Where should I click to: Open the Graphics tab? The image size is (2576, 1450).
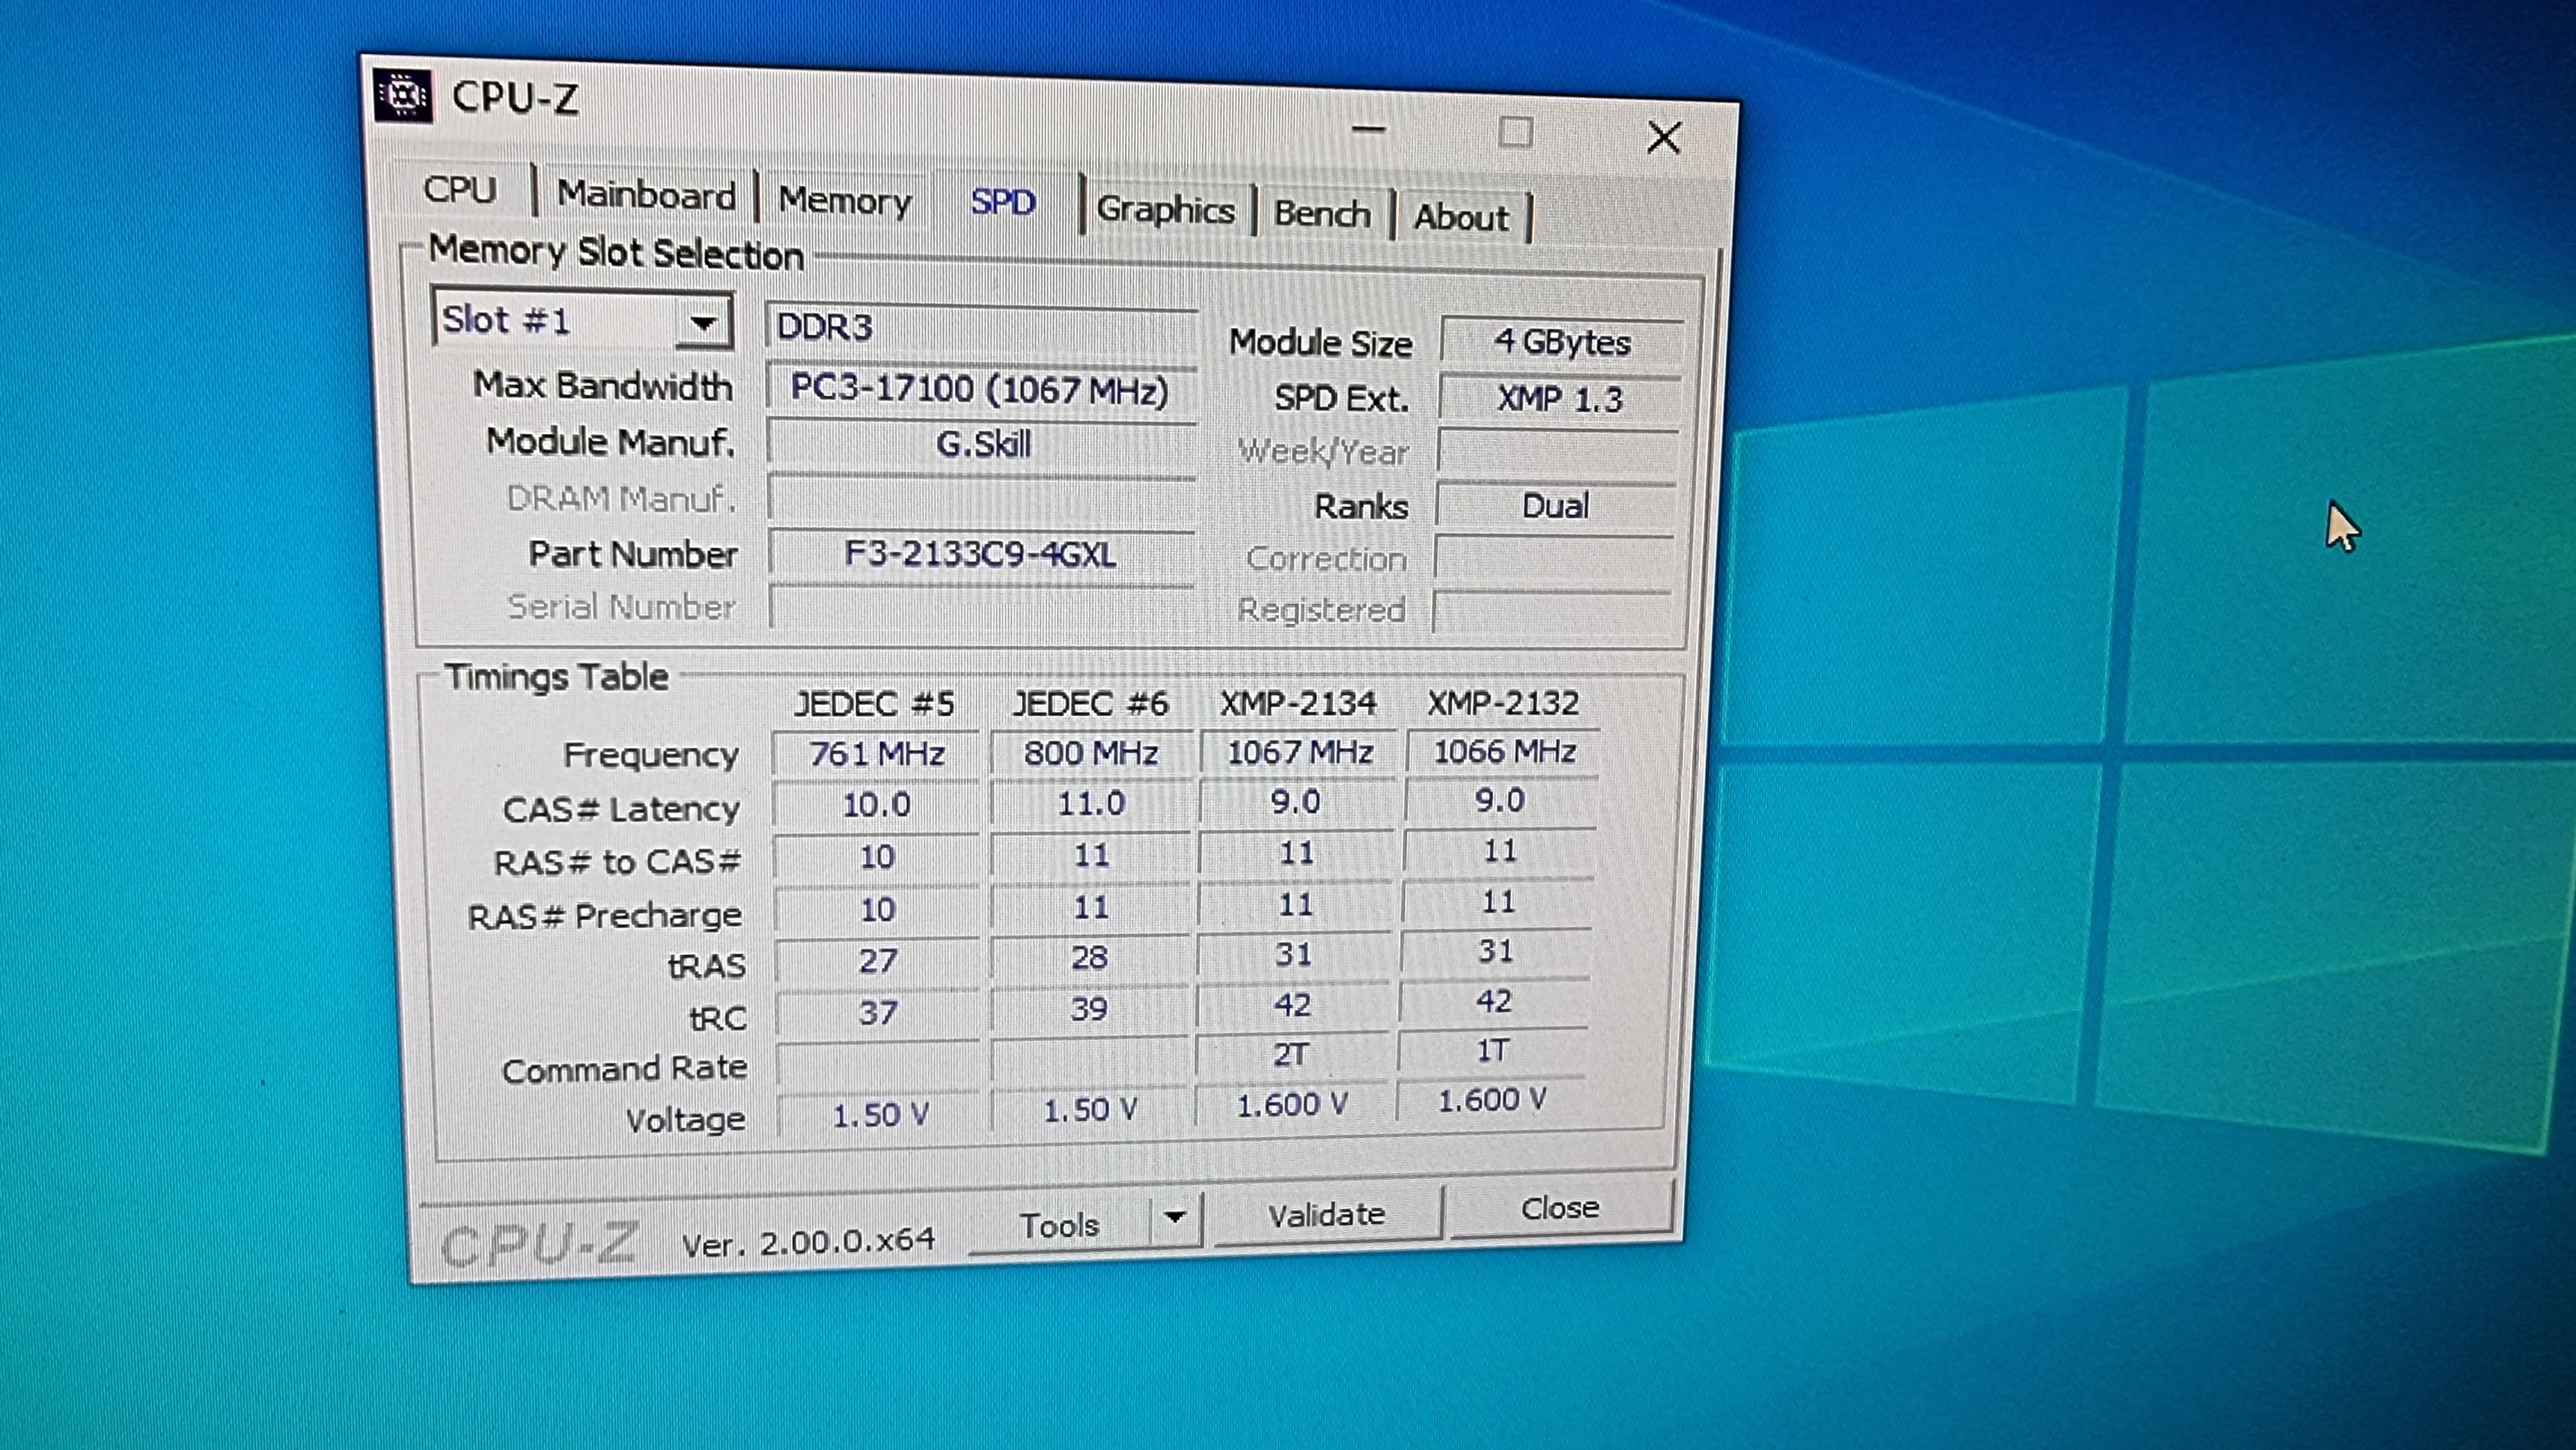pyautogui.click(x=1166, y=210)
